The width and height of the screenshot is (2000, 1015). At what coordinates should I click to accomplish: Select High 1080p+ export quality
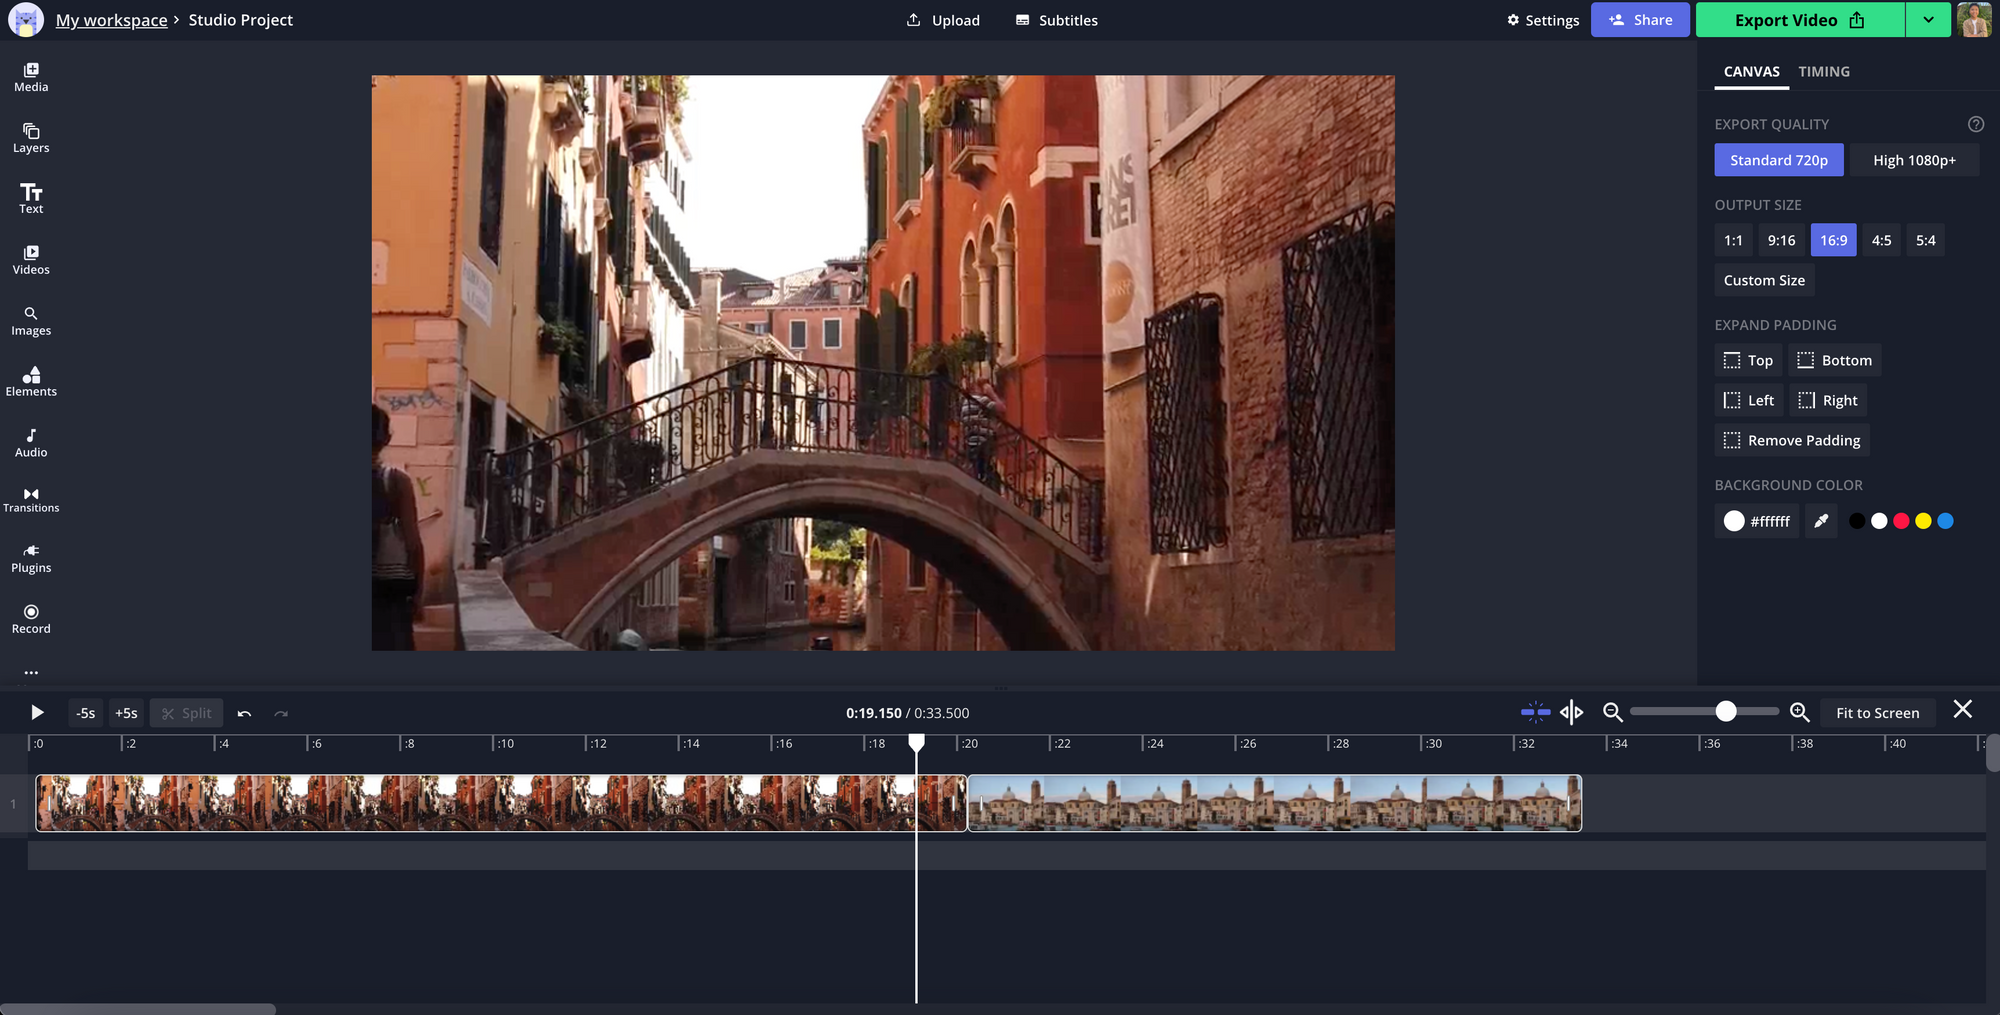1913,160
